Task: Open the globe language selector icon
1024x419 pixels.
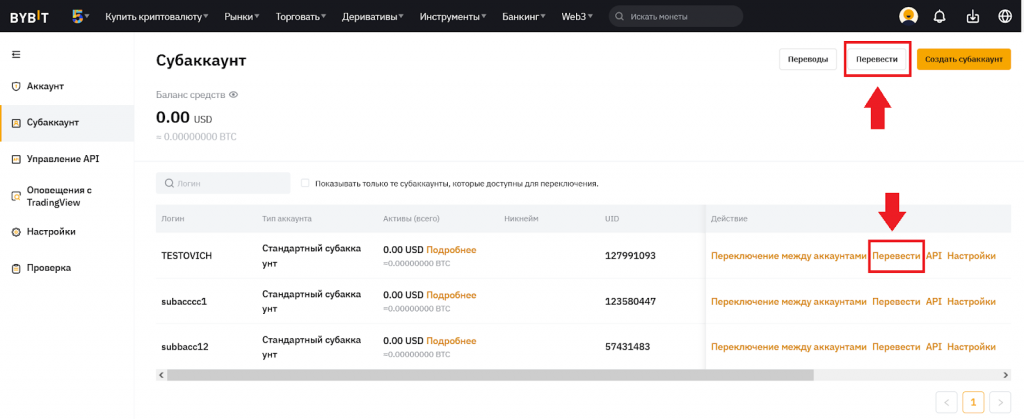Action: click(1004, 17)
